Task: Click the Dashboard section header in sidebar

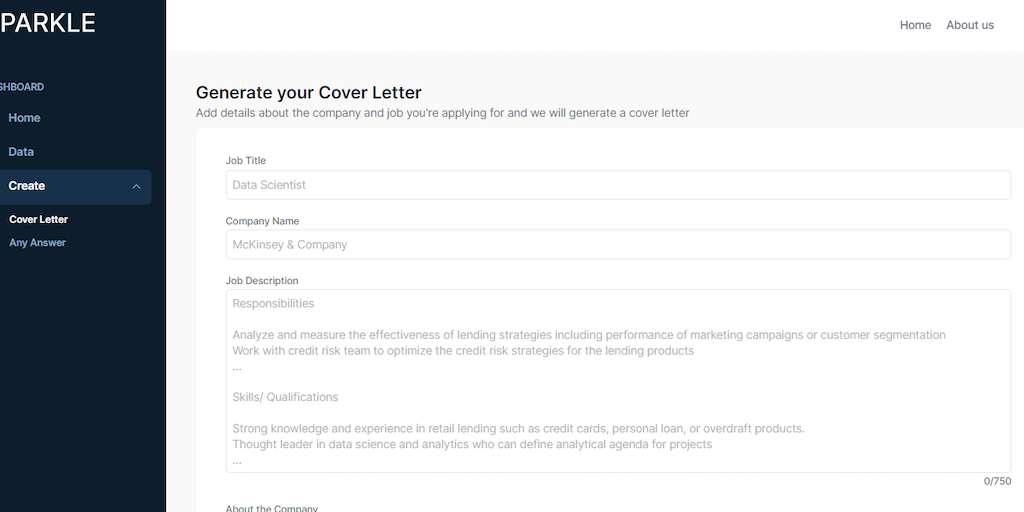Action: tap(22, 87)
